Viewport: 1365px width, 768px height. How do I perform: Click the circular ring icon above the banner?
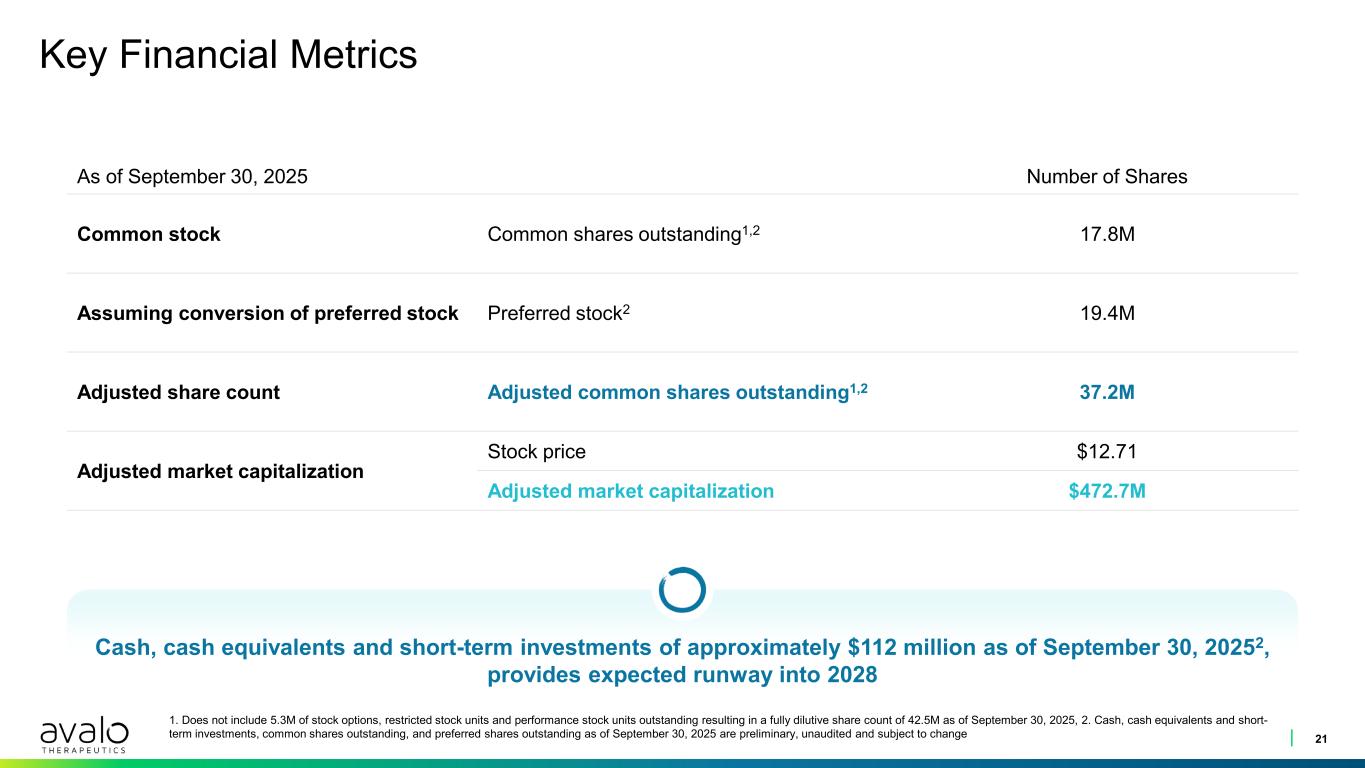(x=683, y=590)
